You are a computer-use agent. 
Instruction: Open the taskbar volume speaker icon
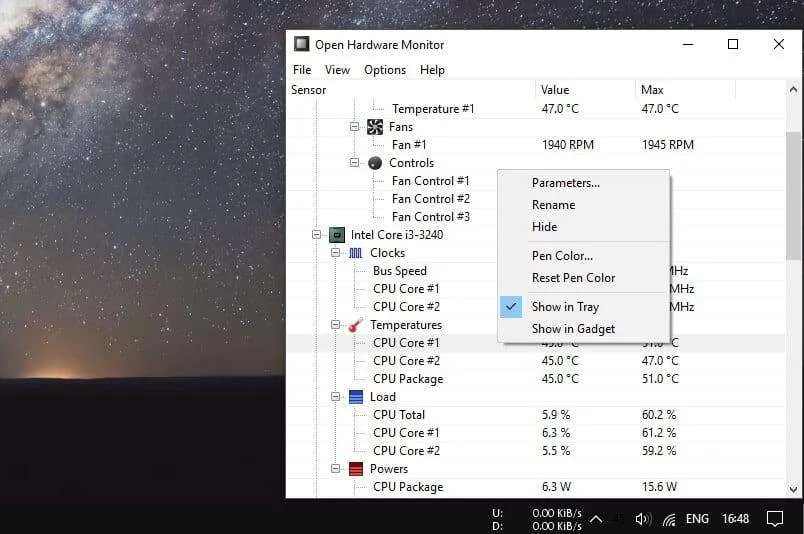(643, 520)
